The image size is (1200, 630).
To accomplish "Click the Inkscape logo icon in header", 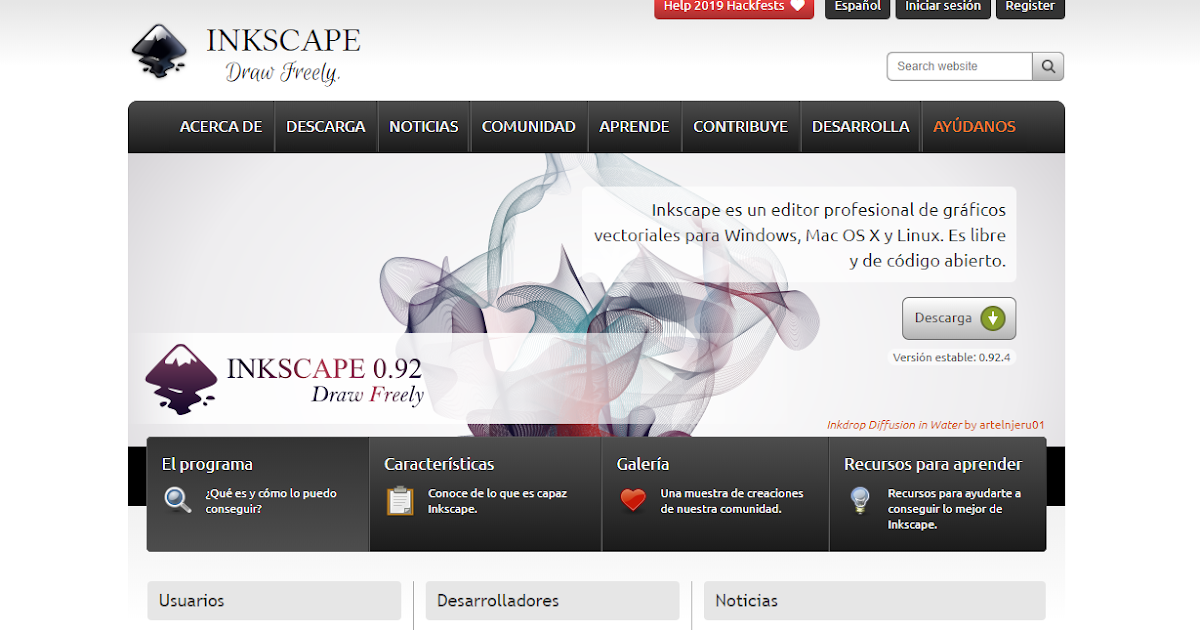I will 160,50.
